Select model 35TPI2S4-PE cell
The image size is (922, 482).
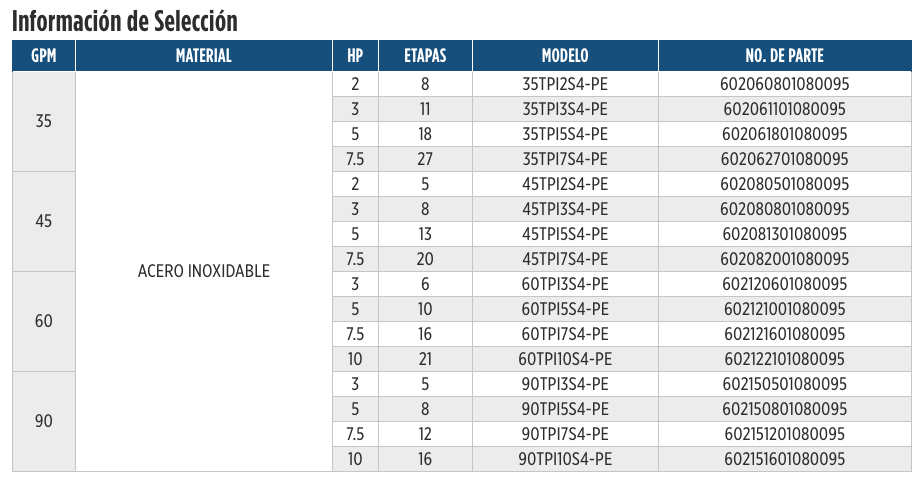tap(565, 84)
